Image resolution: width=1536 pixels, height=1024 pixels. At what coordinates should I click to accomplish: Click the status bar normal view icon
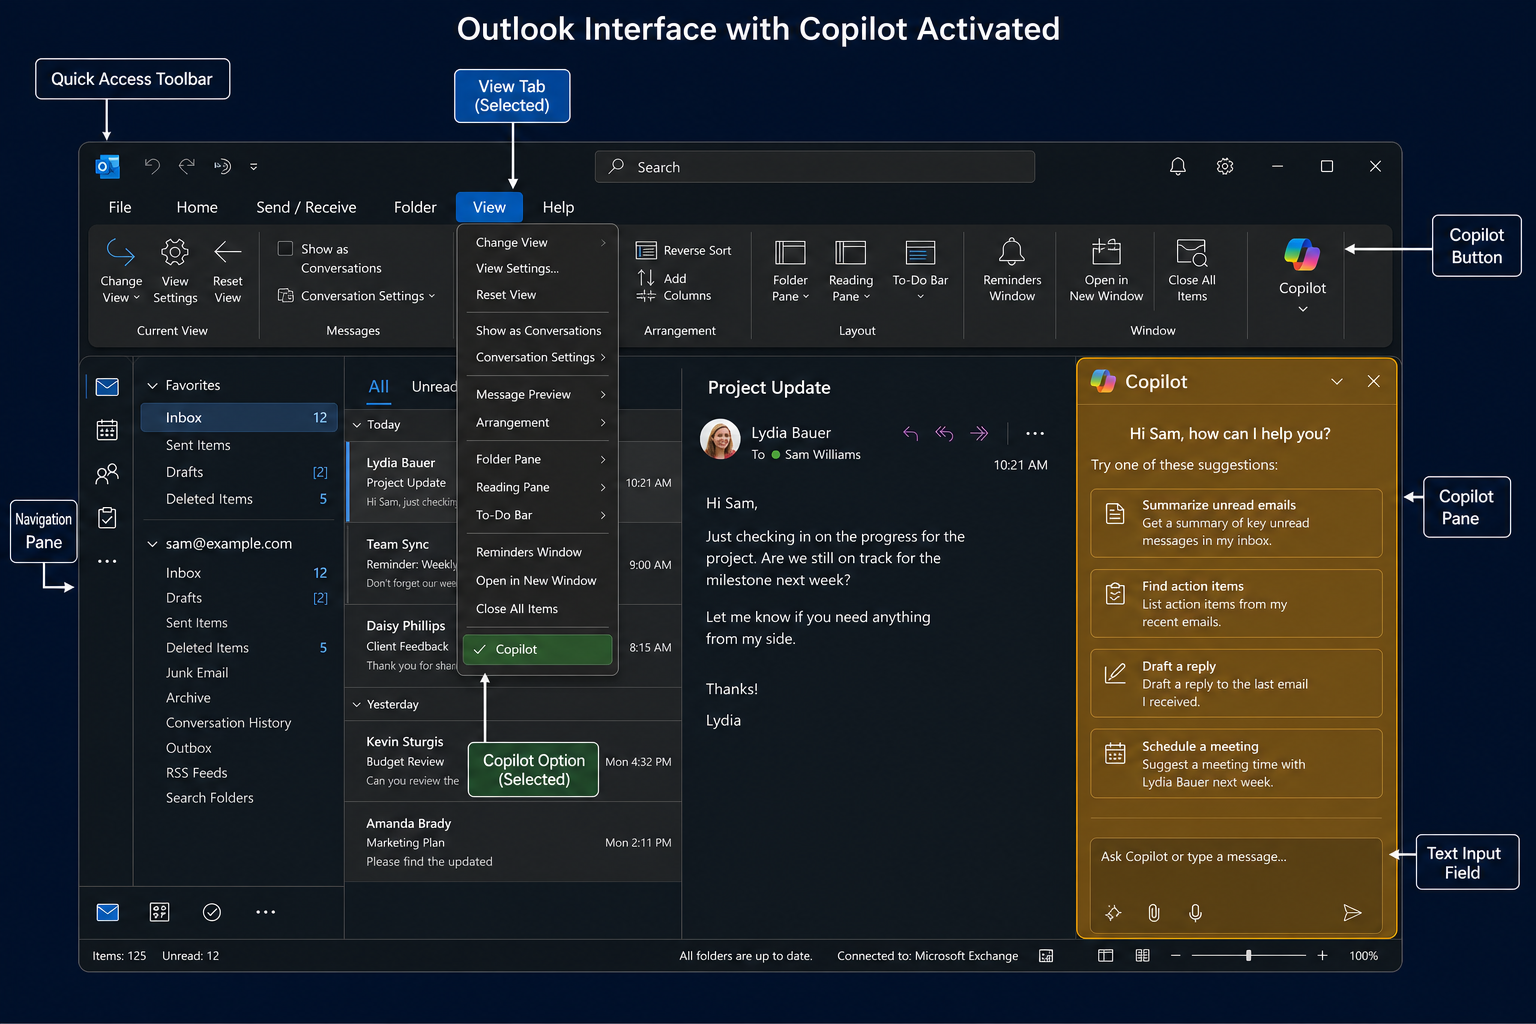(x=1105, y=956)
